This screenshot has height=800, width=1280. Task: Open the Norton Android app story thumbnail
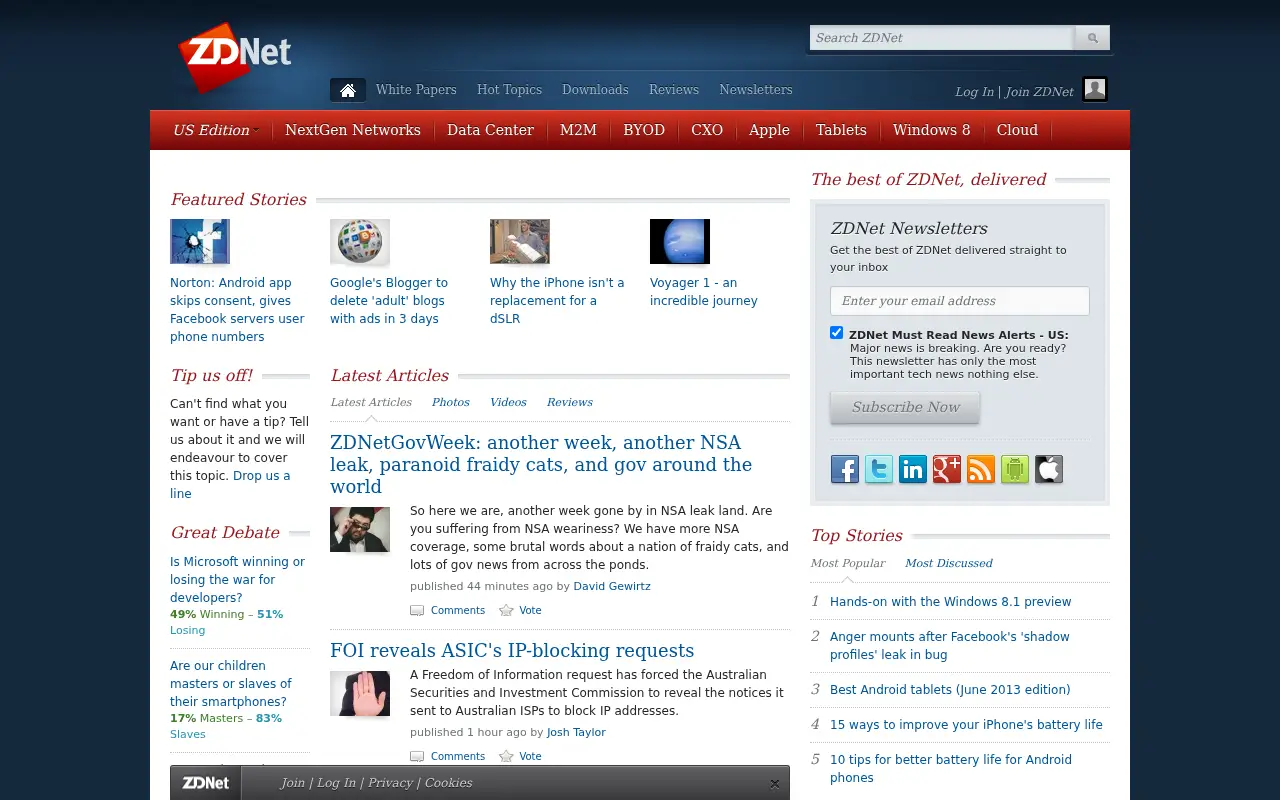click(200, 242)
